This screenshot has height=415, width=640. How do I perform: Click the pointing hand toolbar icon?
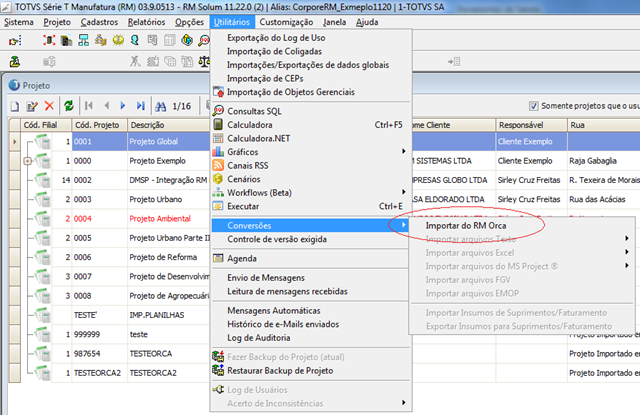tap(15, 40)
